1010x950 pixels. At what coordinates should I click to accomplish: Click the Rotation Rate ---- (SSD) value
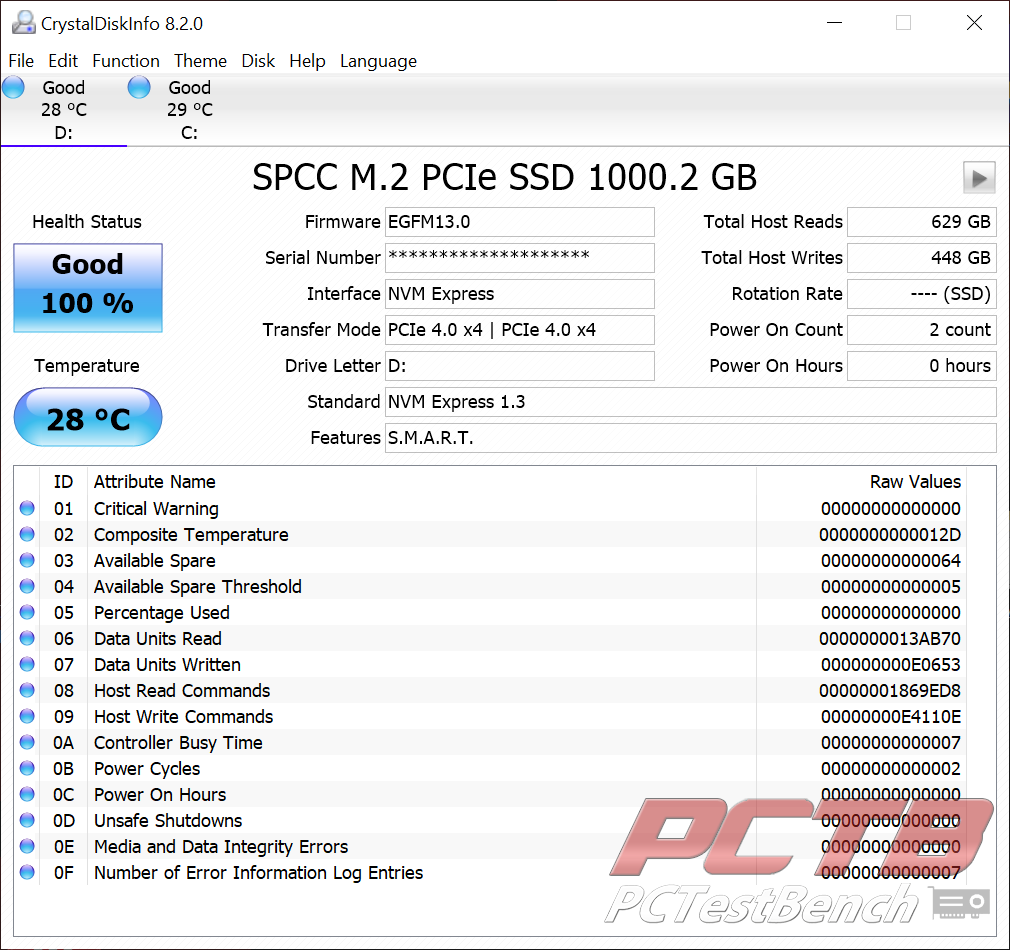(x=922, y=294)
